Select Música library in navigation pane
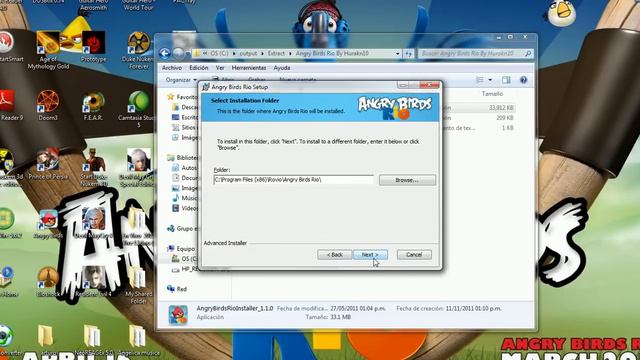The width and height of the screenshot is (640, 360). point(184,198)
